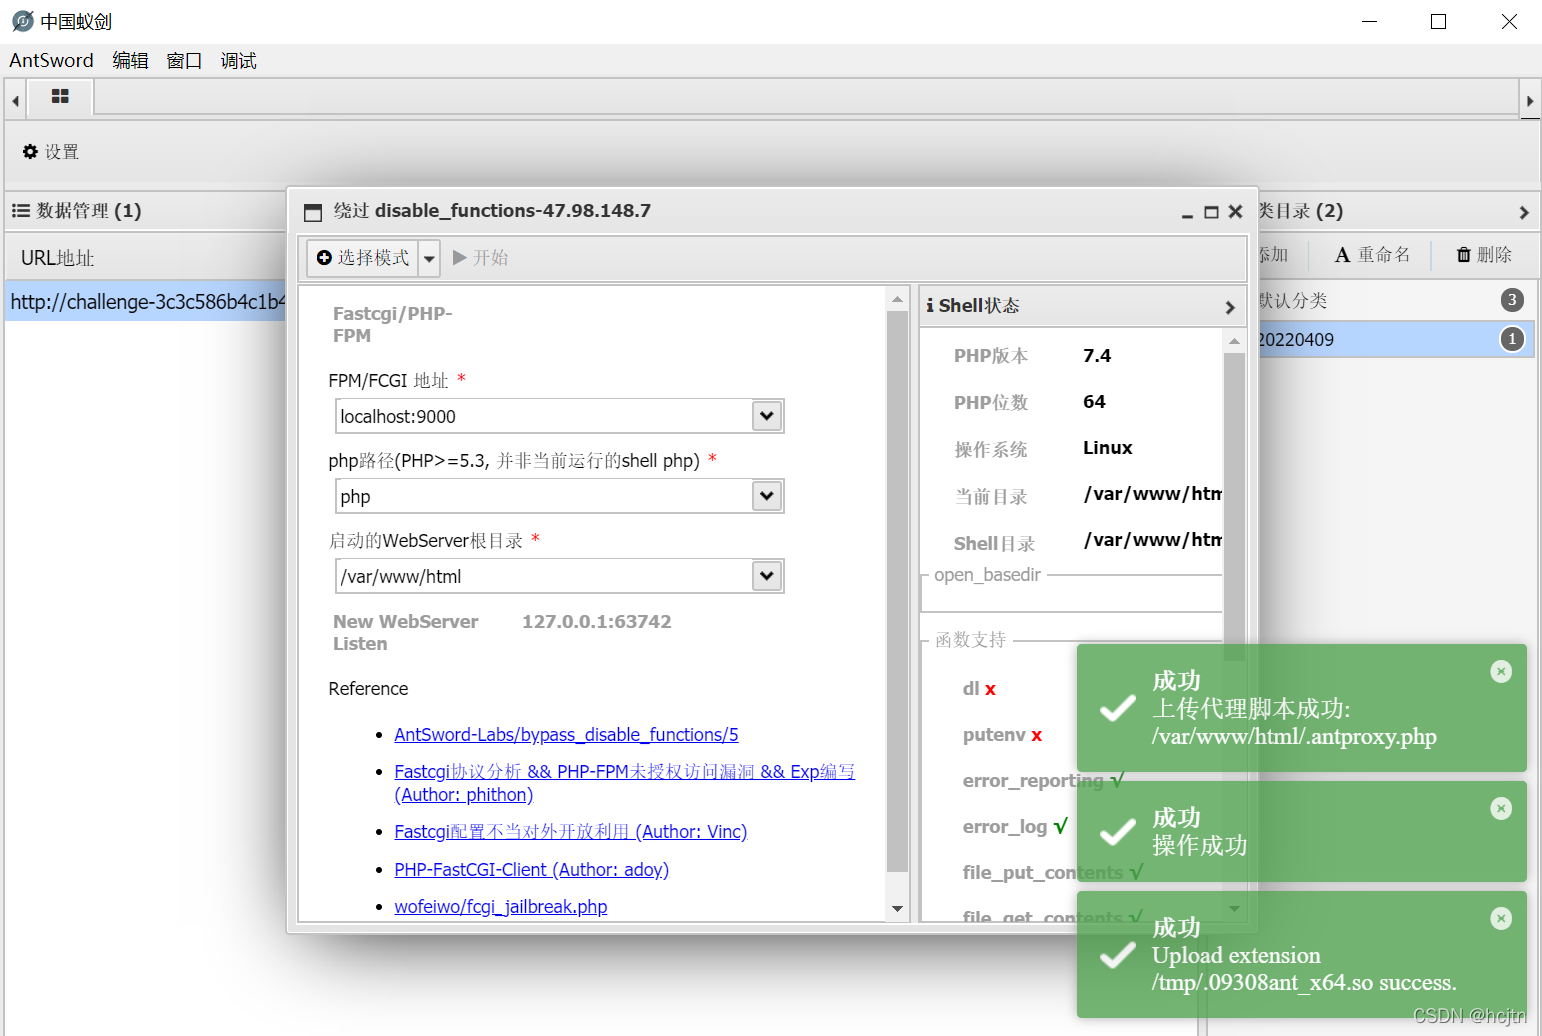Close the 绕过 disable_functions dialog
1542x1036 pixels.
click(x=1235, y=212)
